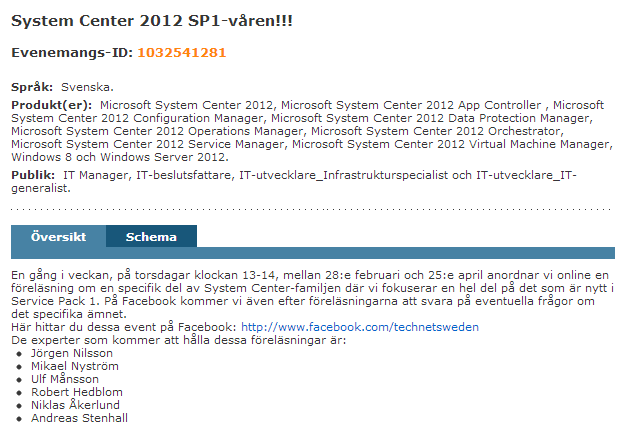Screen dimensions: 624x434
Task: Click the event ID number 1032541281
Action: point(181,52)
